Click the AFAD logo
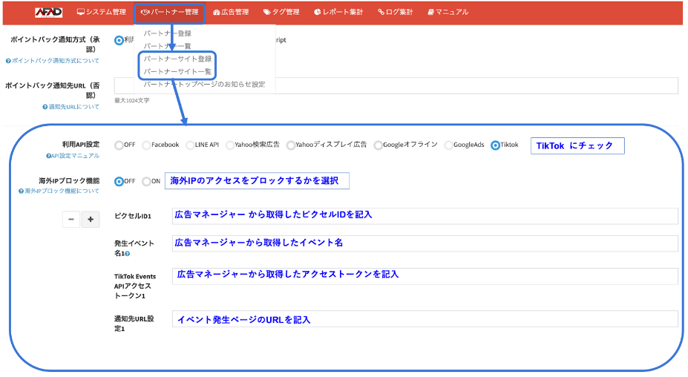Viewport: 688px width, 377px height. (x=48, y=12)
